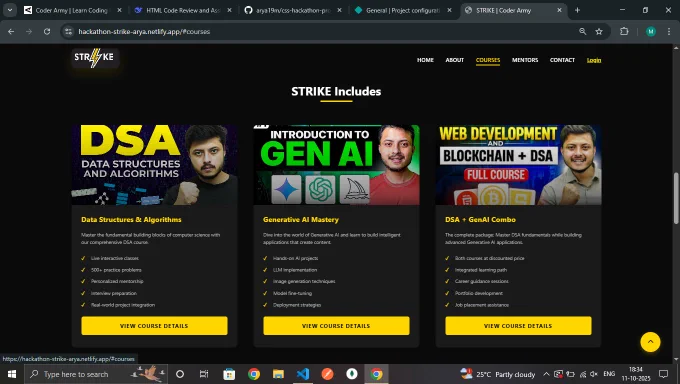Click the Introduction to Gen AI thumbnail
This screenshot has width=680, height=384.
click(x=337, y=165)
